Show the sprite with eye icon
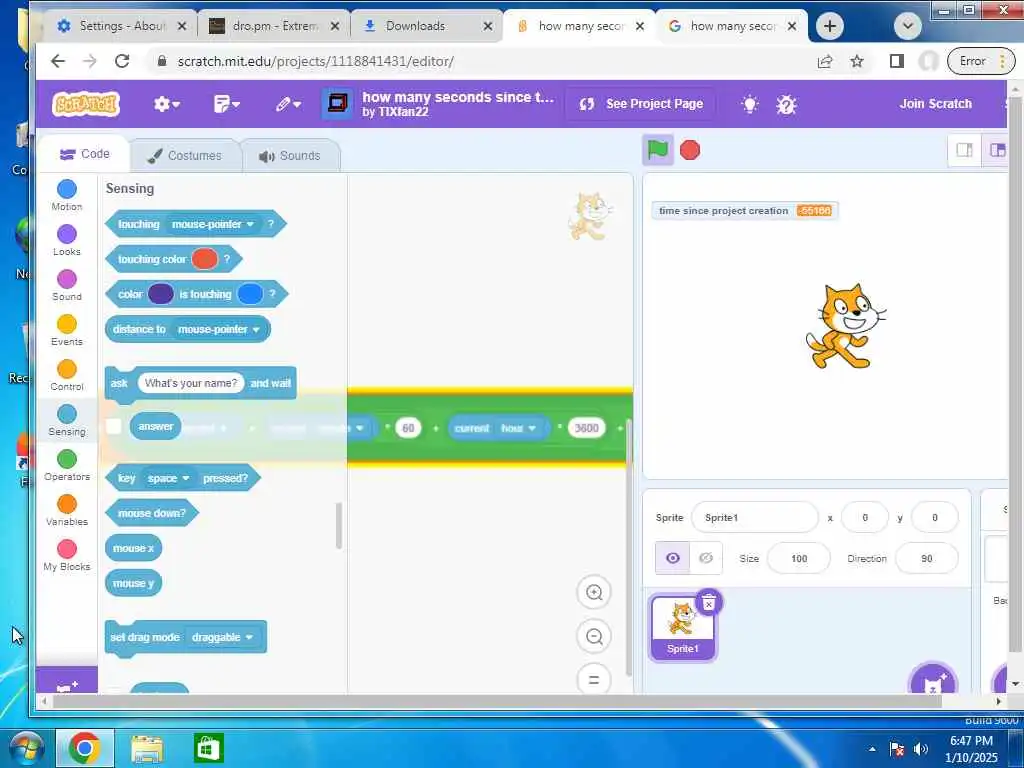 (x=672, y=558)
